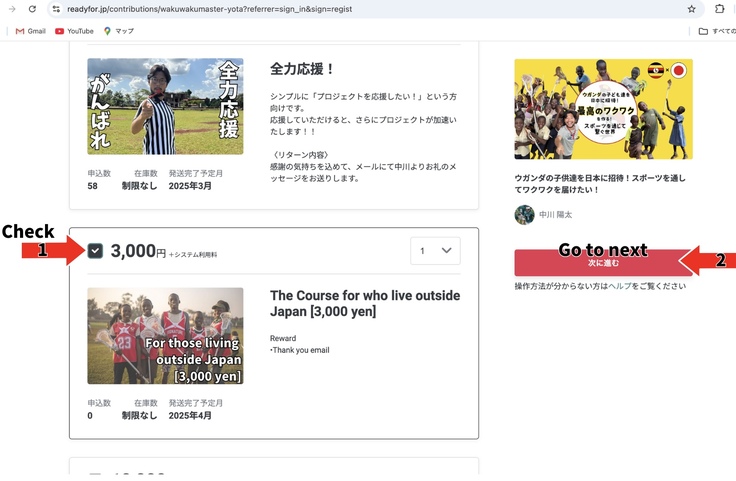The width and height of the screenshot is (736, 481).
Task: Toggle the 3,000 yen course checkbox
Action: (96, 251)
